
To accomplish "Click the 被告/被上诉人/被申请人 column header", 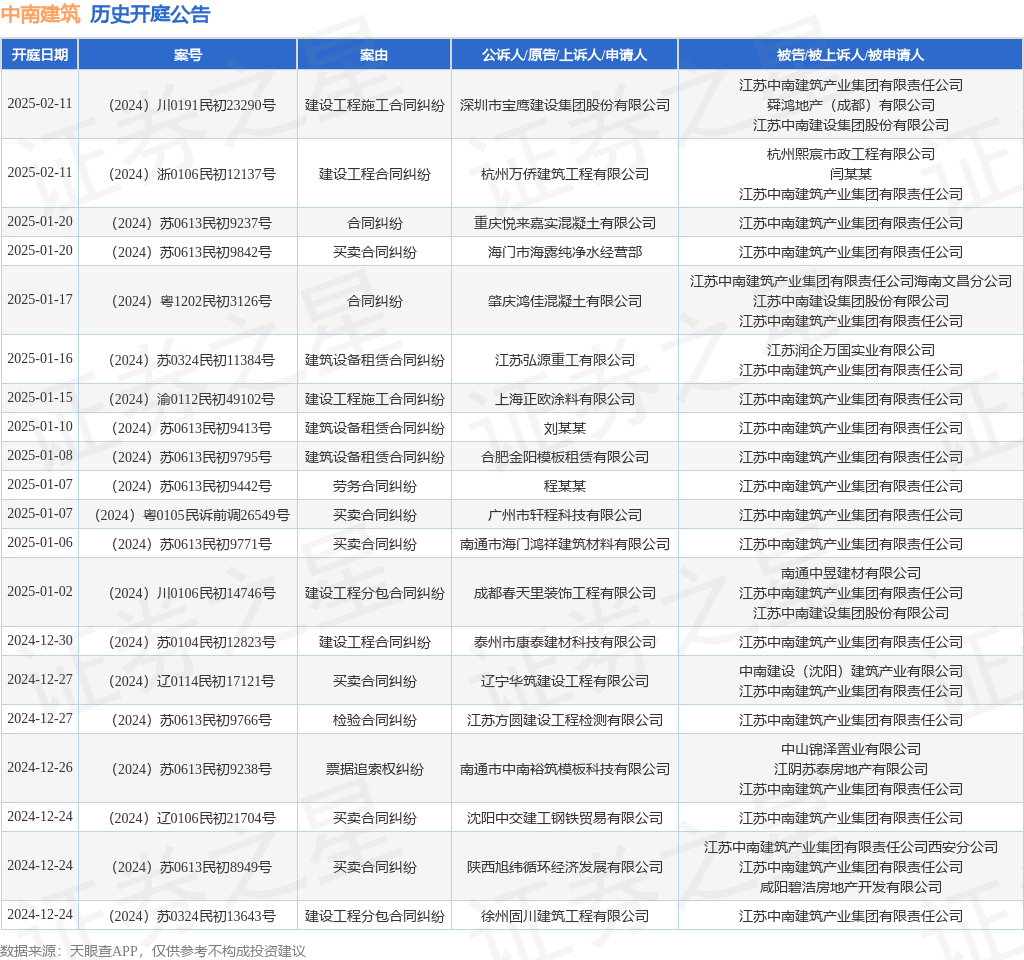I will point(850,55).
